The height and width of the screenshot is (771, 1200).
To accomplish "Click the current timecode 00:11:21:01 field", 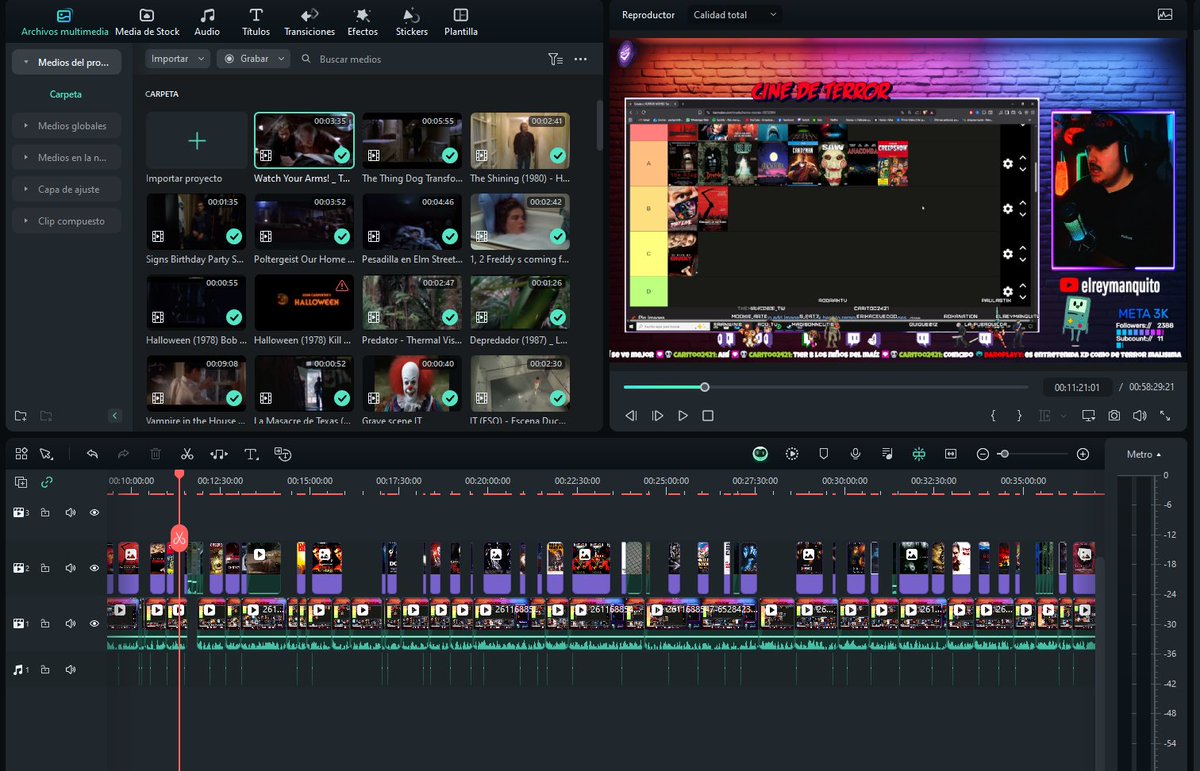I will 1076,387.
